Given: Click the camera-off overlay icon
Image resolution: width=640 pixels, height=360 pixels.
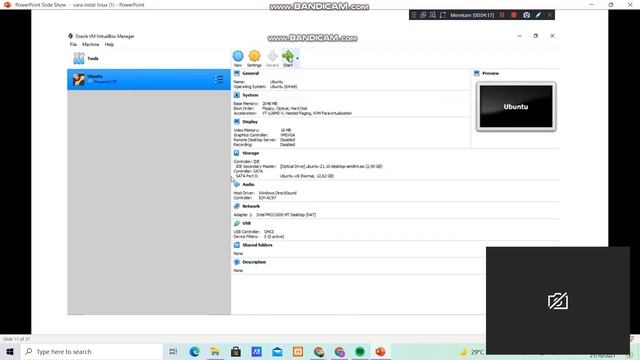Looking at the screenshot, I should [x=558, y=301].
